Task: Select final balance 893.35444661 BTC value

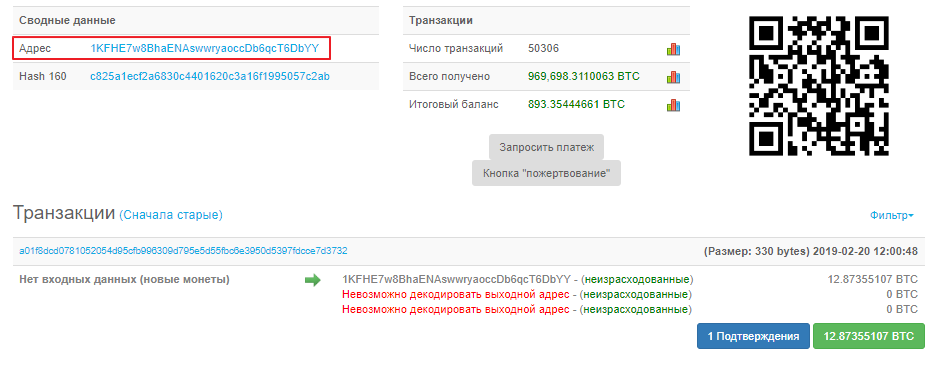Action: (576, 104)
